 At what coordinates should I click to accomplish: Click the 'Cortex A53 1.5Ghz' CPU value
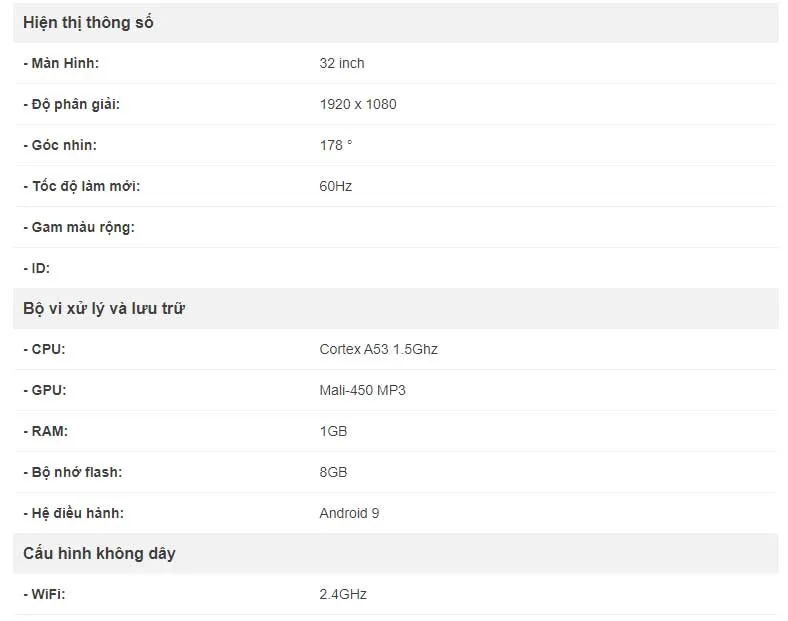tap(378, 349)
